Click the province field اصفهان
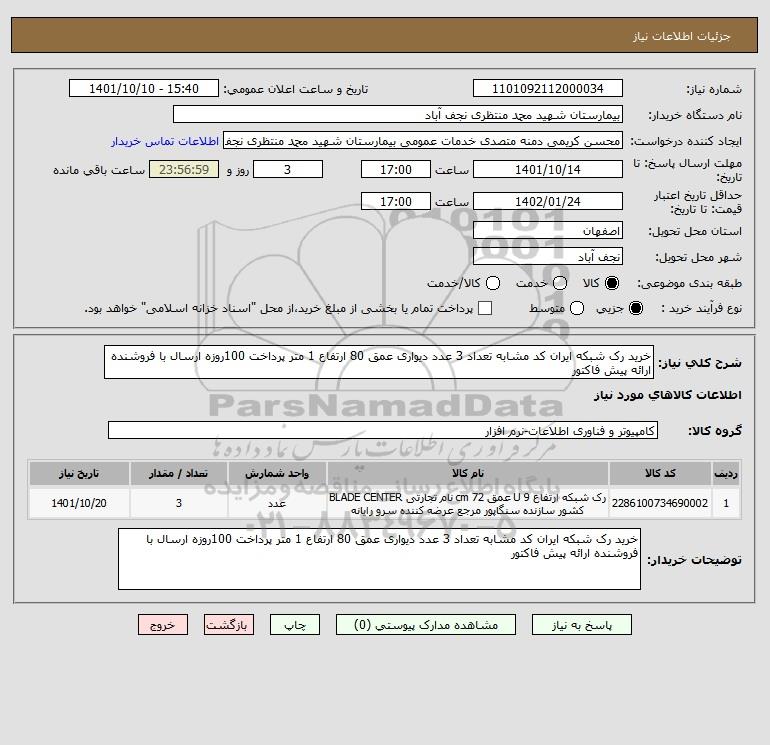 (548, 230)
